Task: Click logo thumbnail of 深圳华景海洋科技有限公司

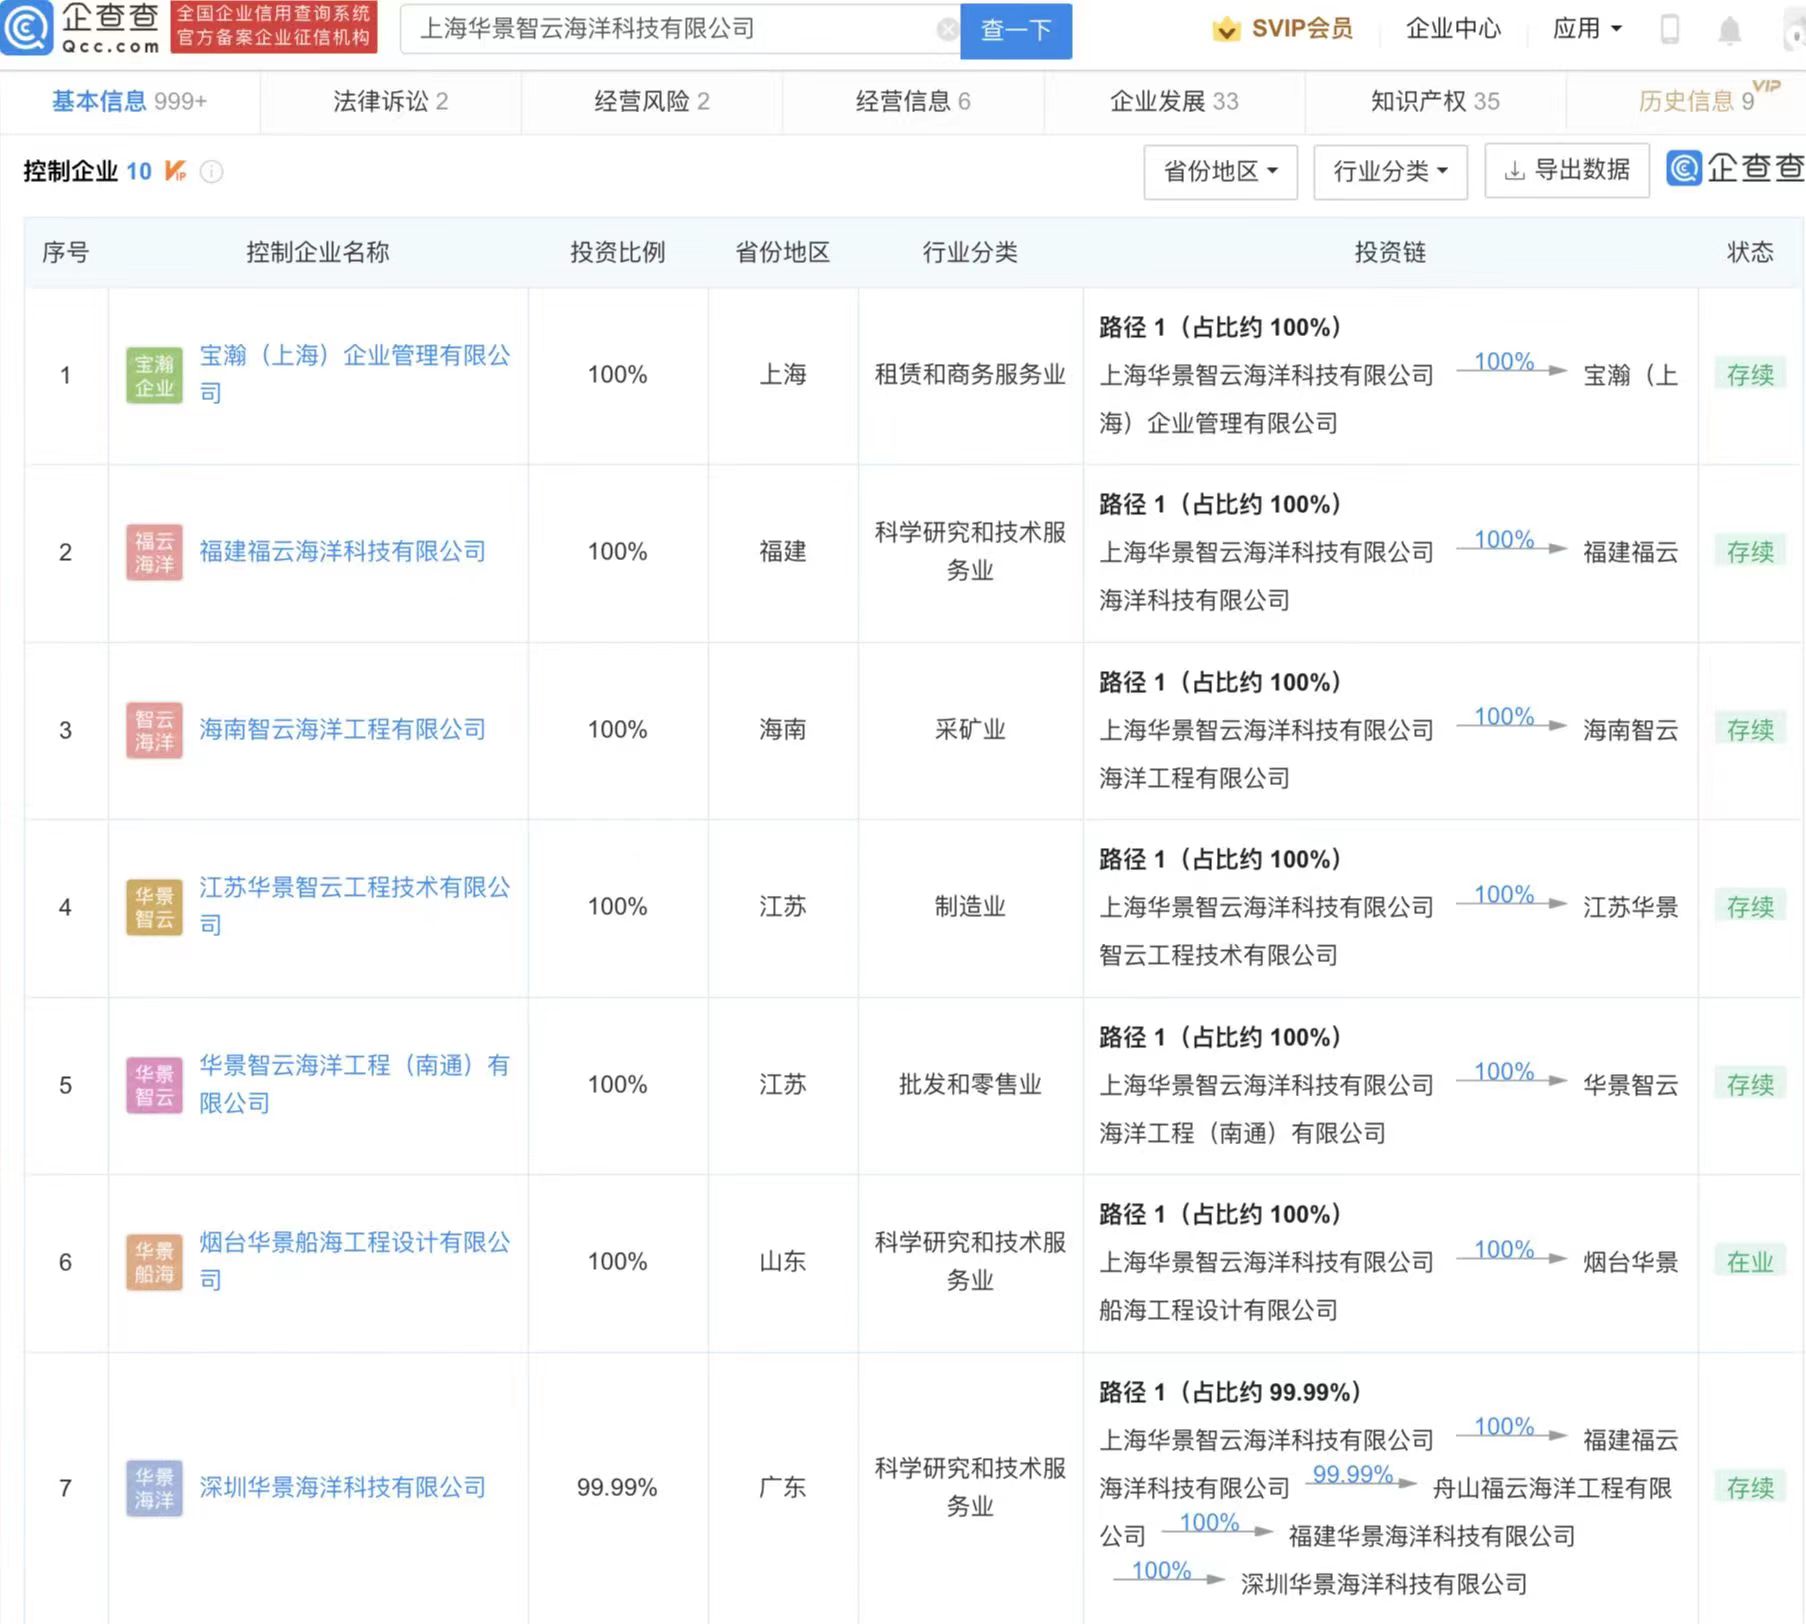Action: [154, 1488]
